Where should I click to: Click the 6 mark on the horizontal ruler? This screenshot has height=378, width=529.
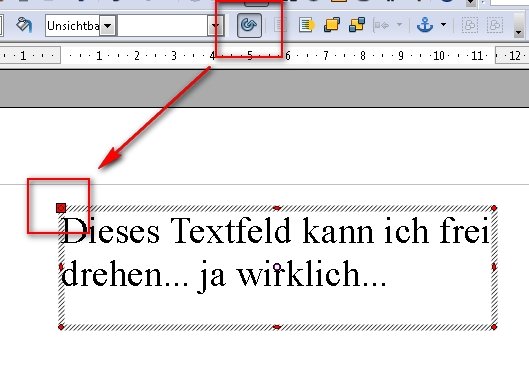click(288, 56)
